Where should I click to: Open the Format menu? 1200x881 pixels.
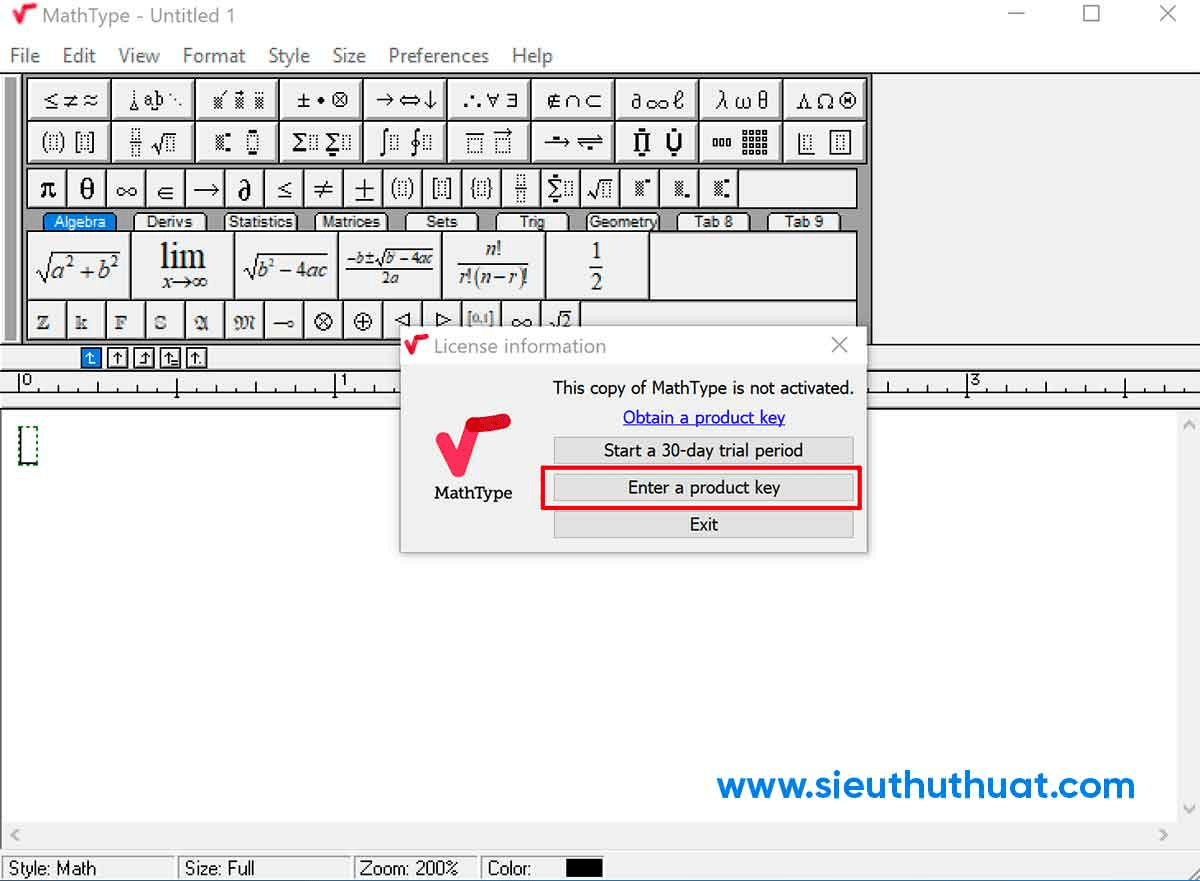pyautogui.click(x=214, y=56)
